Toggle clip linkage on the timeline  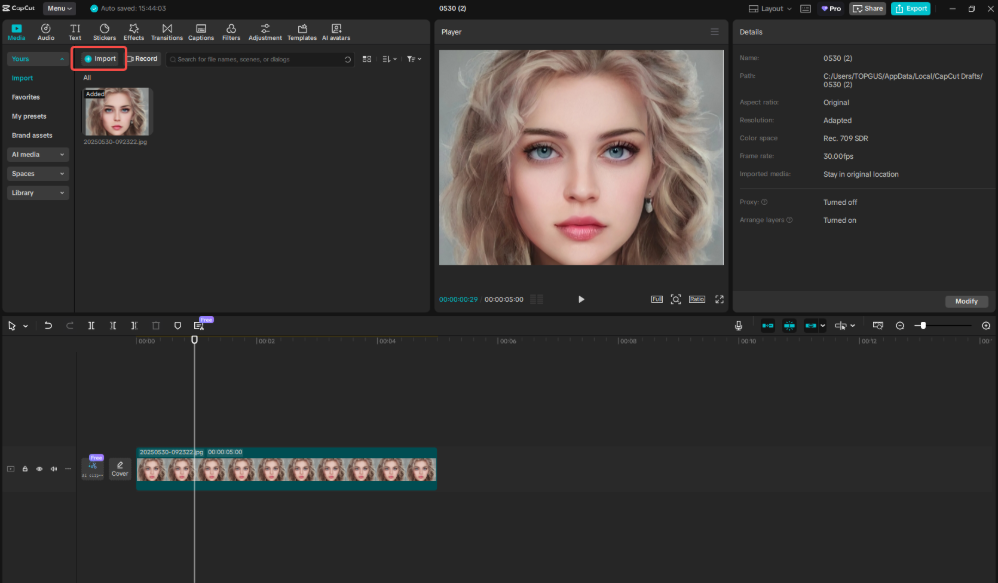pyautogui.click(x=810, y=326)
